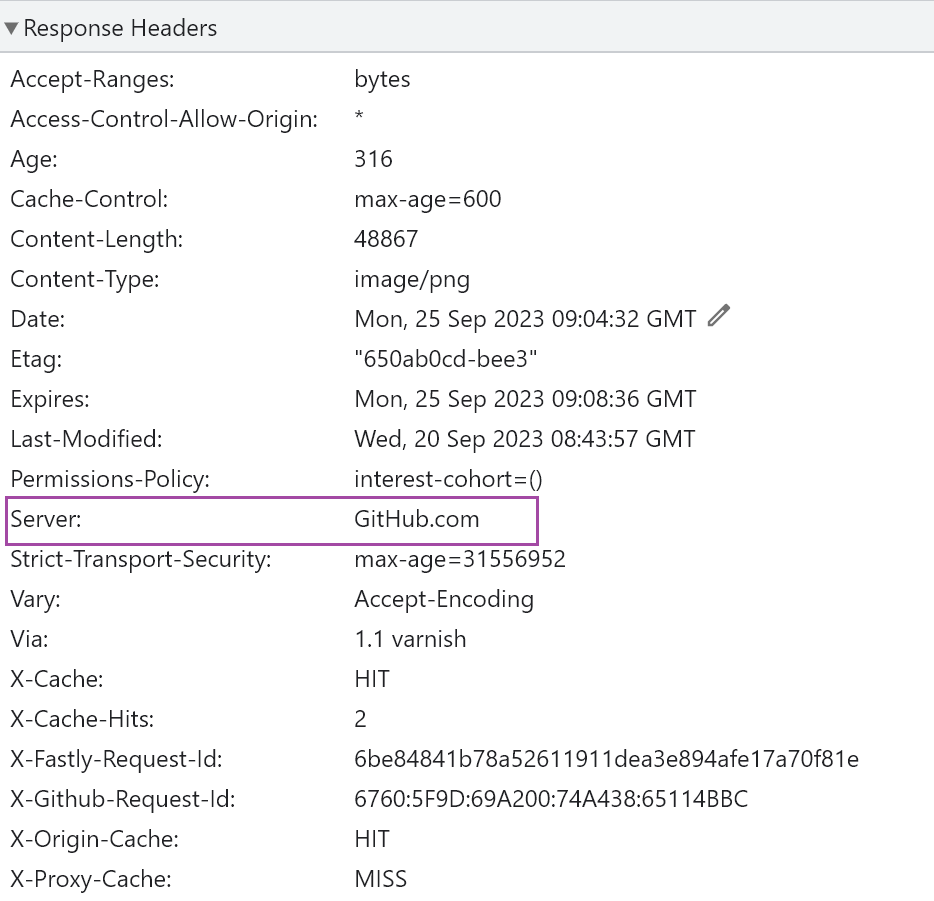
Task: Click the Vary Accept-Encoding value
Action: [x=443, y=600]
